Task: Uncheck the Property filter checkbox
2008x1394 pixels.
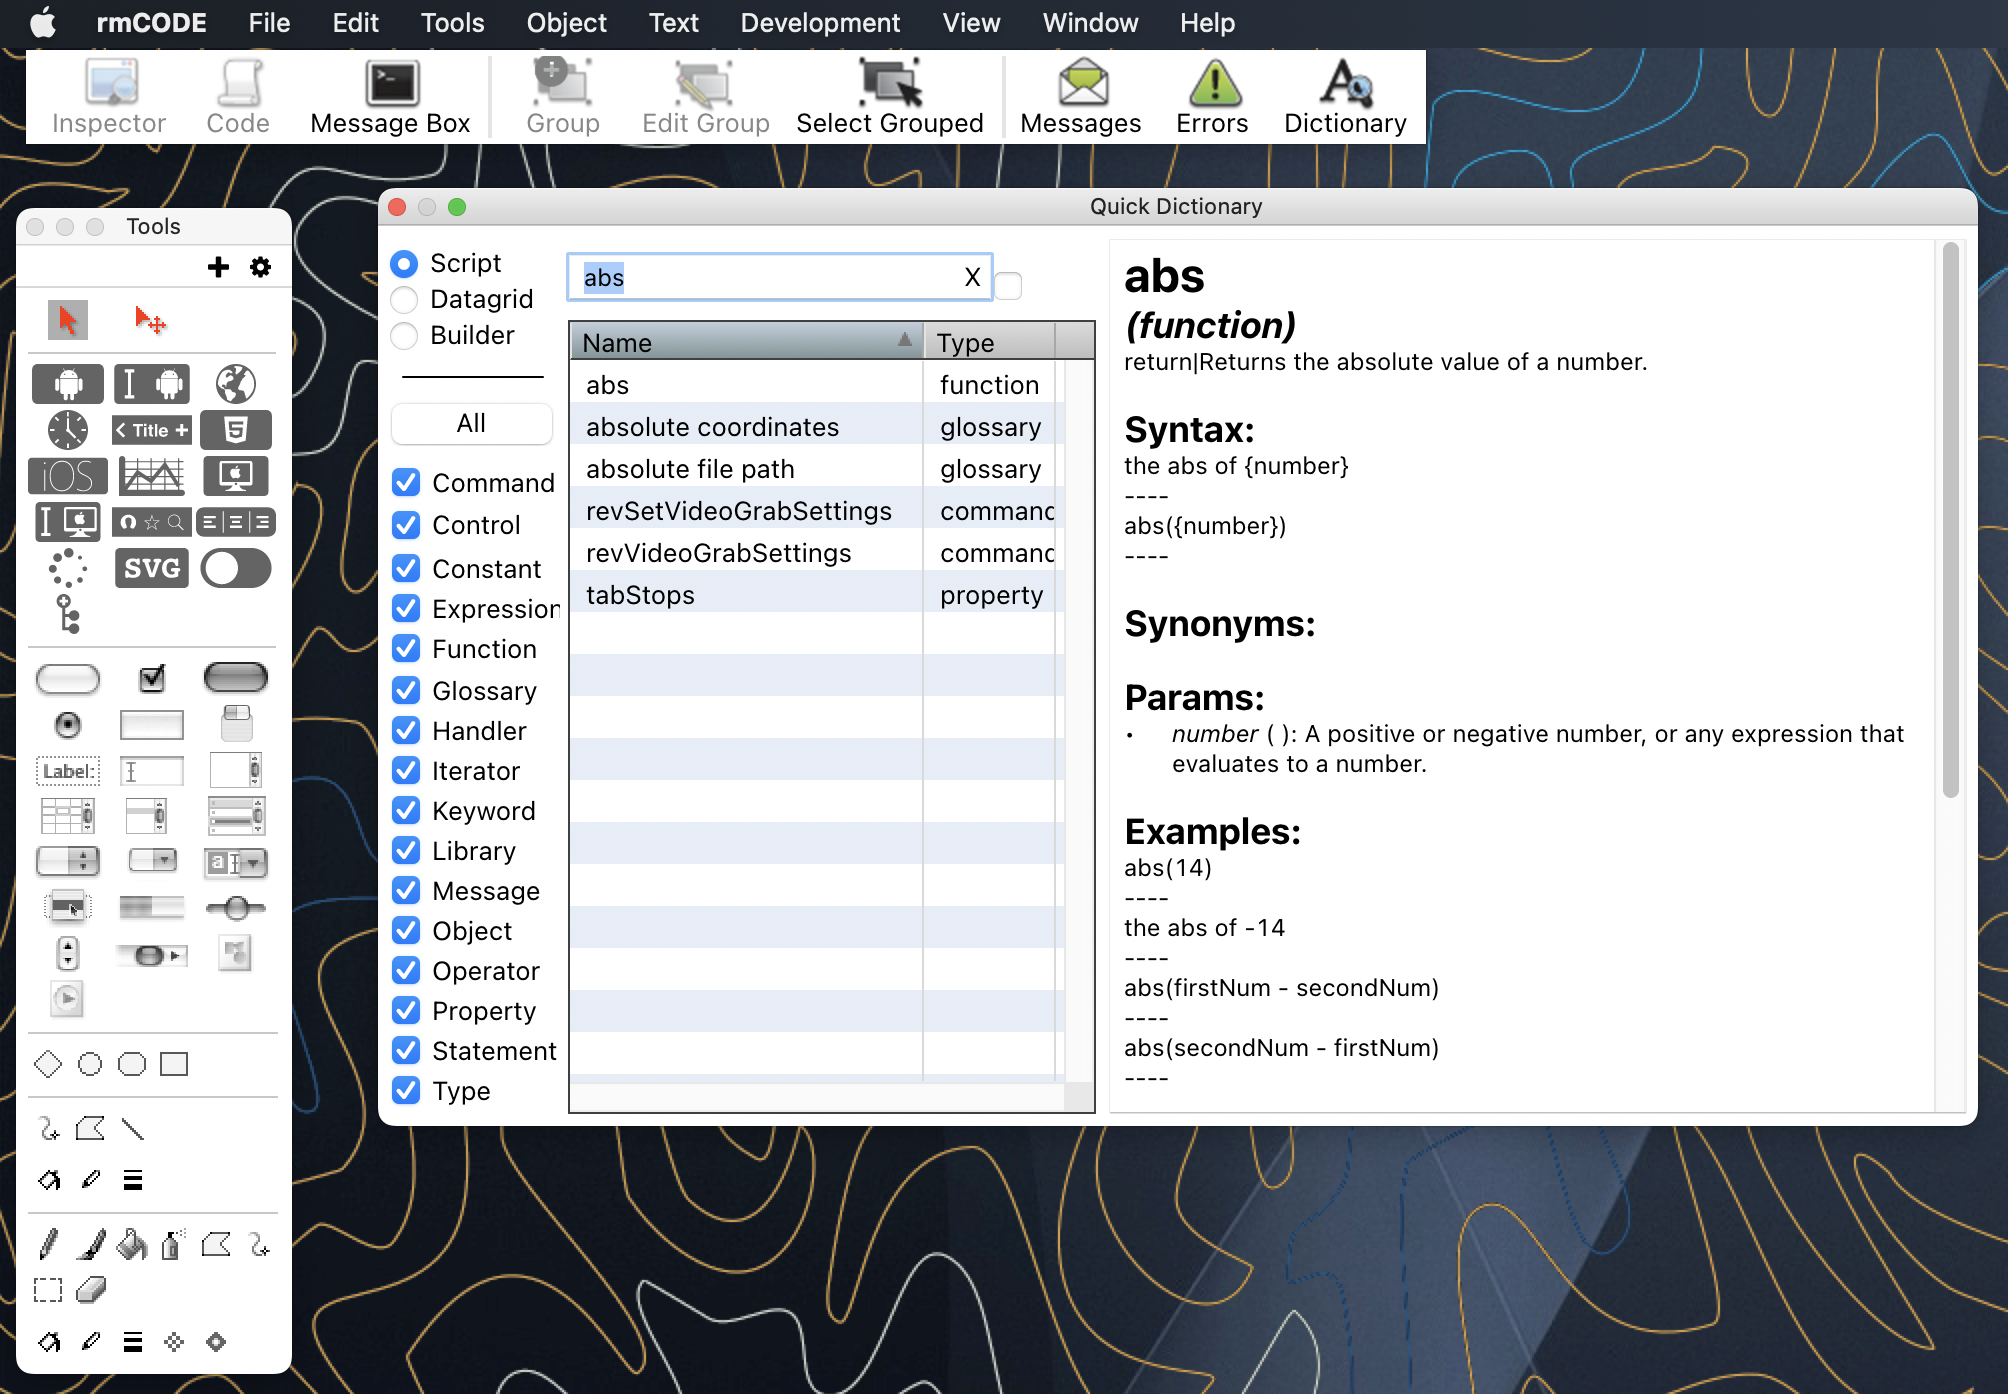Action: click(x=407, y=1010)
